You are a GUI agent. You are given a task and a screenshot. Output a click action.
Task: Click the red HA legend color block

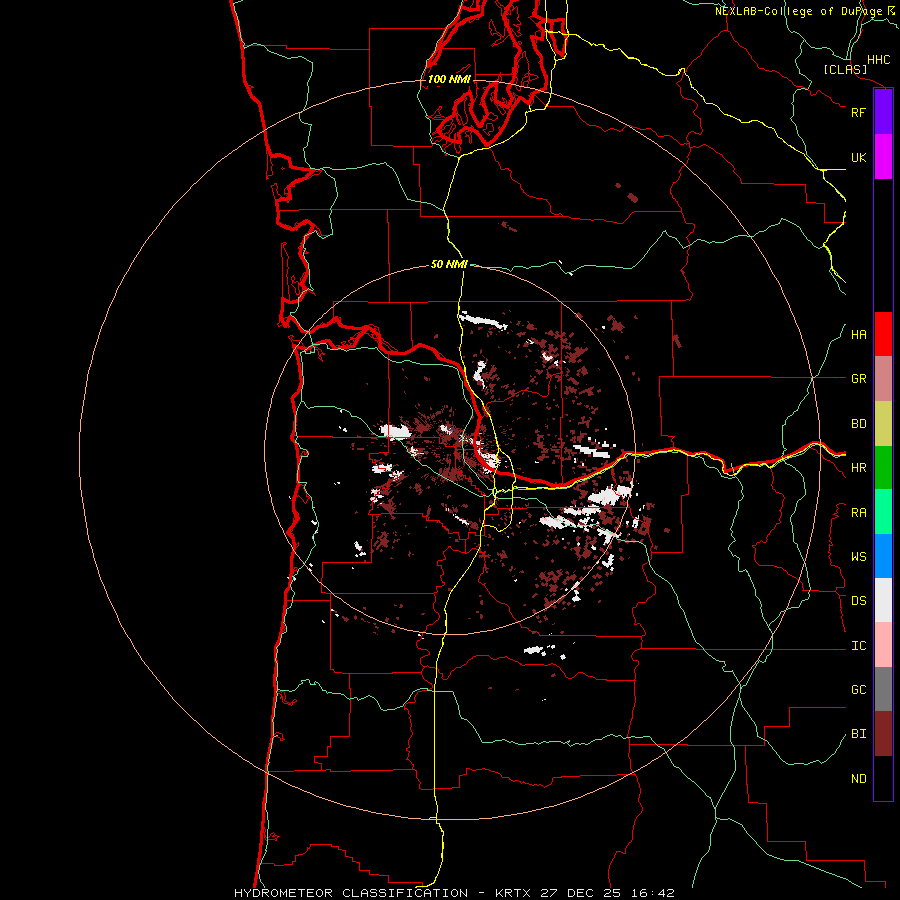pyautogui.click(x=883, y=334)
